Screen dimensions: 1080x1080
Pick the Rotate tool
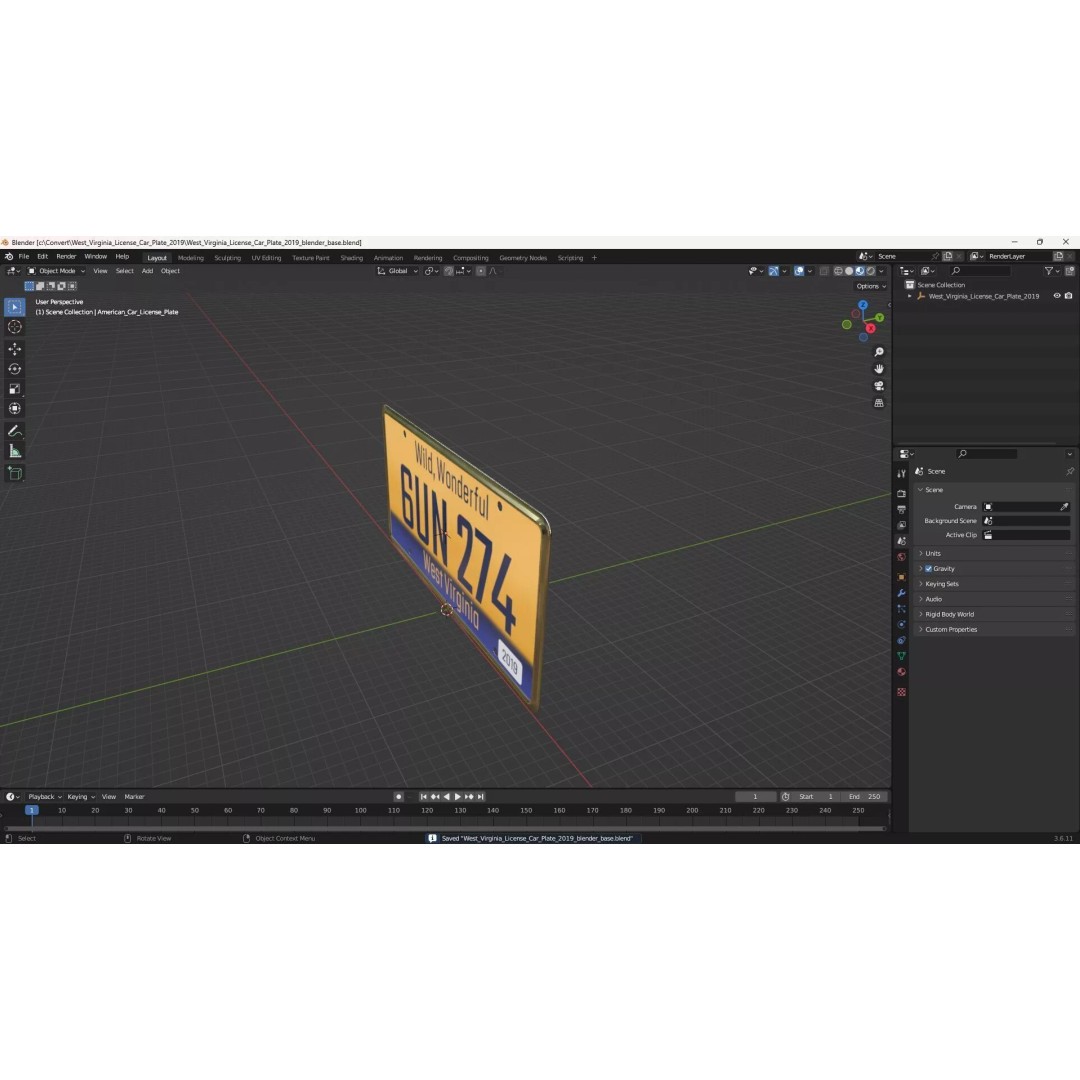pyautogui.click(x=14, y=369)
